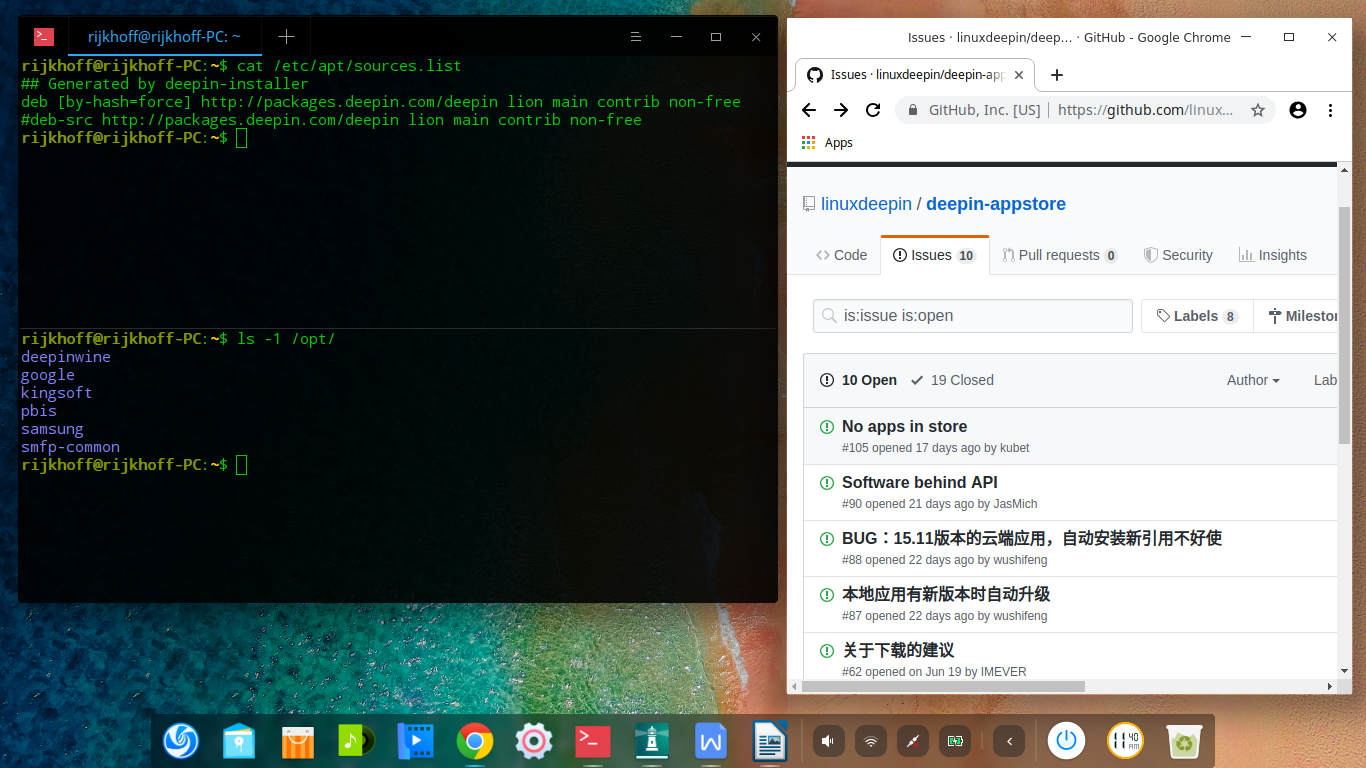Open the clock showing 11:40 in dock
The image size is (1366, 768).
[1126, 741]
